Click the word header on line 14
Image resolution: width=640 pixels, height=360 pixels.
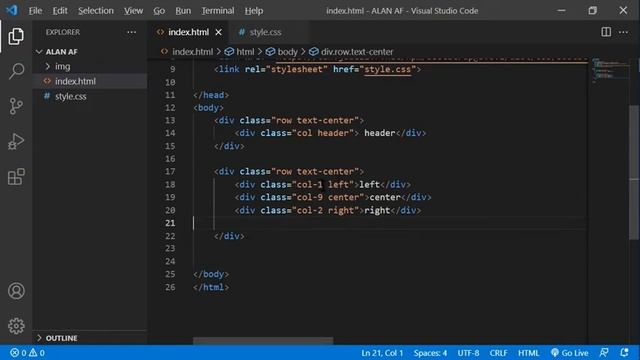click(380, 133)
